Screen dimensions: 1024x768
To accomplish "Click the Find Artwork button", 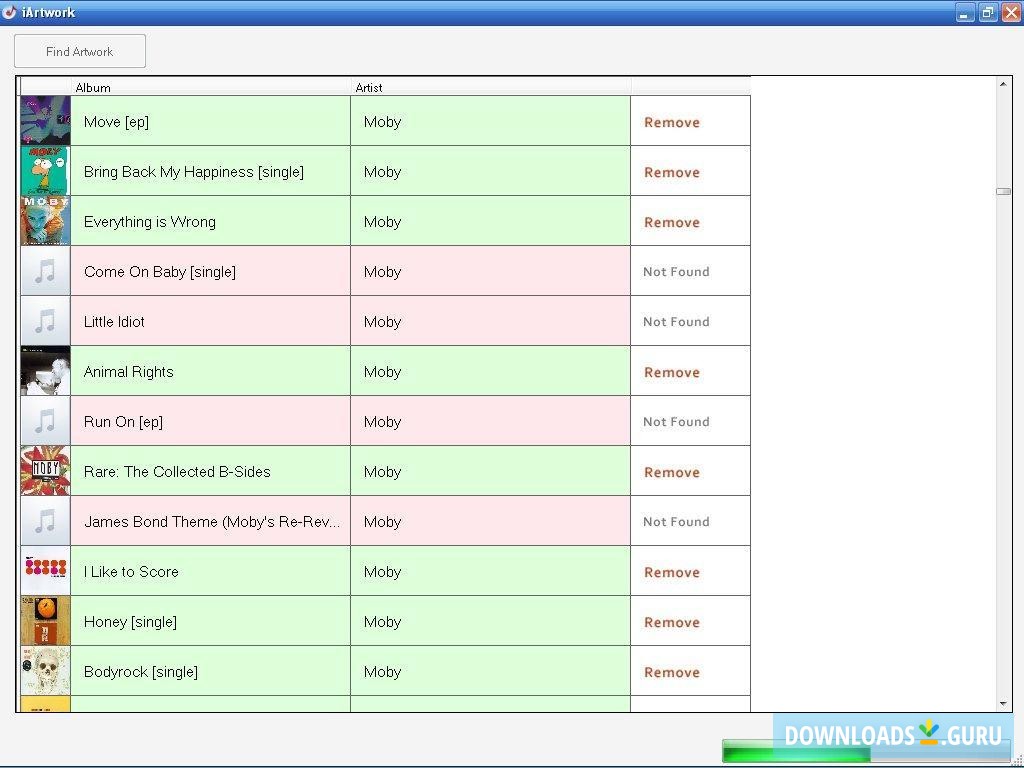I will [80, 51].
